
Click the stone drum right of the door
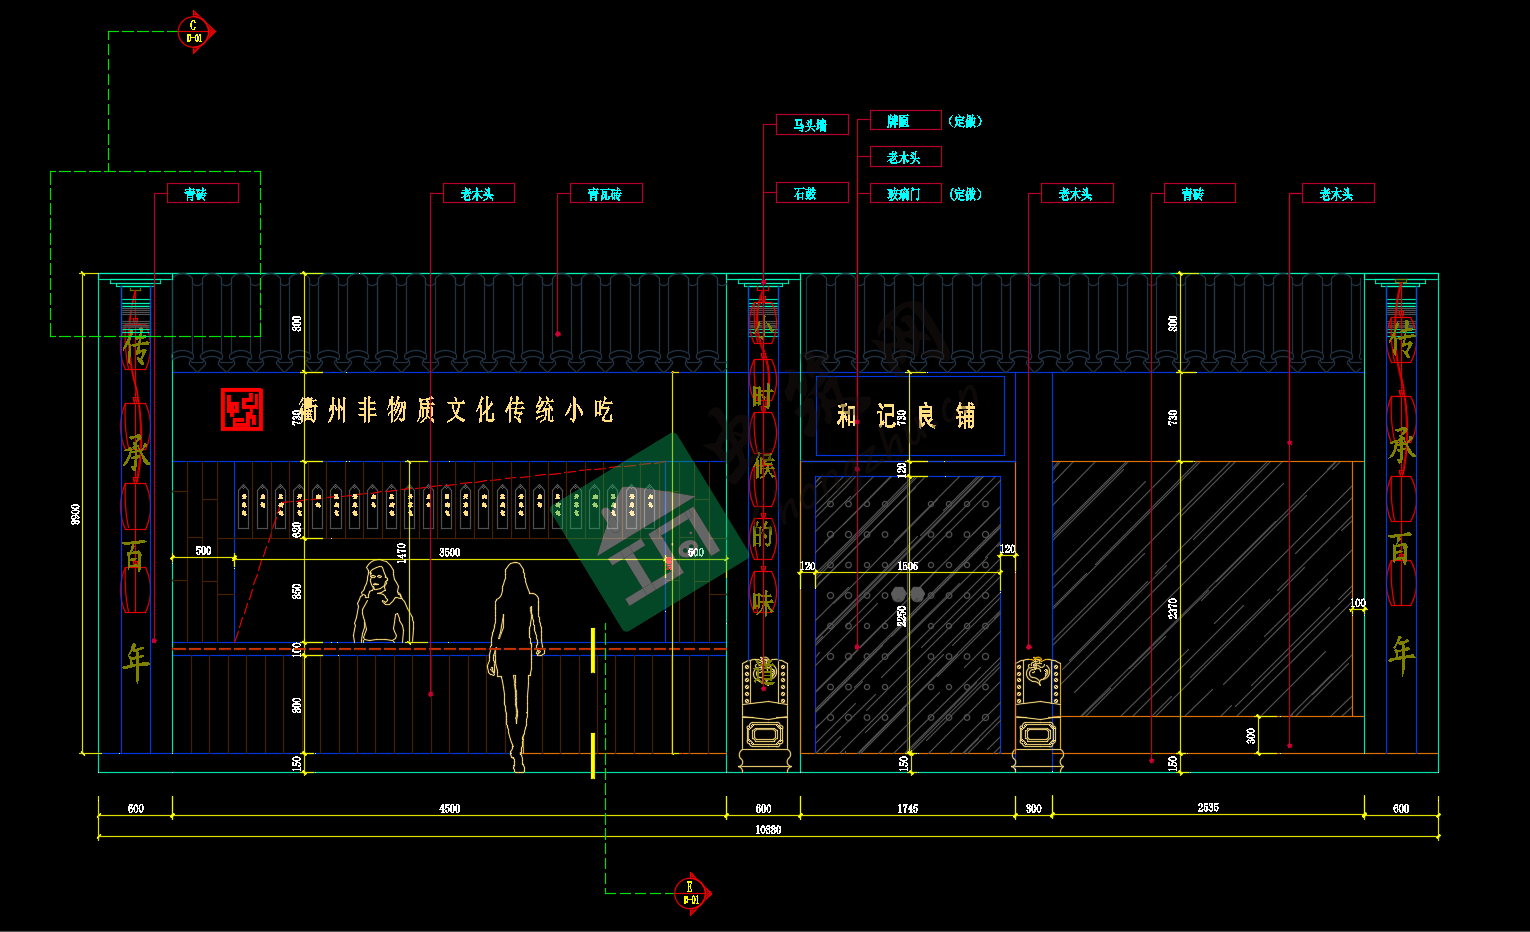pyautogui.click(x=1037, y=713)
